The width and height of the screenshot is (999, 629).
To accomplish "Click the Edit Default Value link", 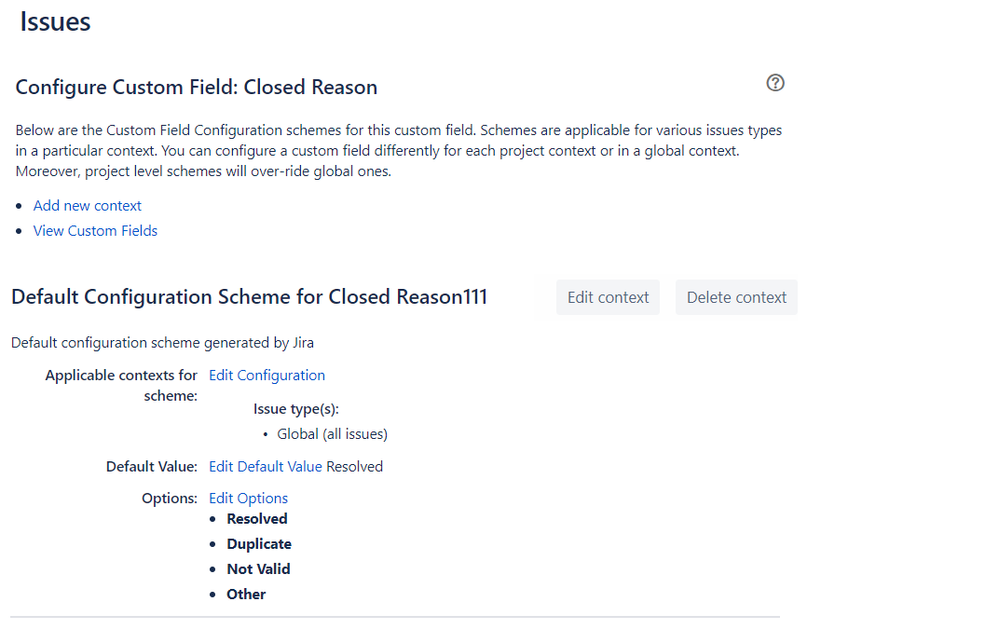I will pos(265,466).
